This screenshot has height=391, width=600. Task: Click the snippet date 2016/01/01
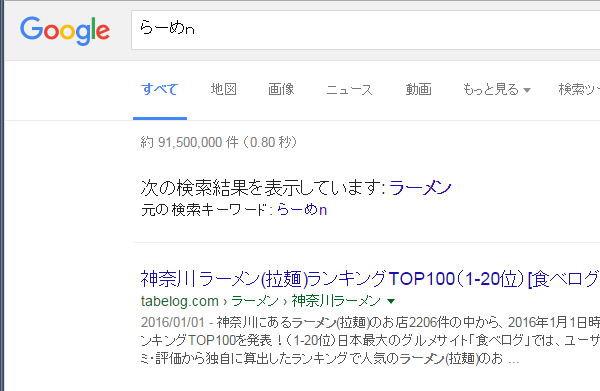click(x=173, y=322)
